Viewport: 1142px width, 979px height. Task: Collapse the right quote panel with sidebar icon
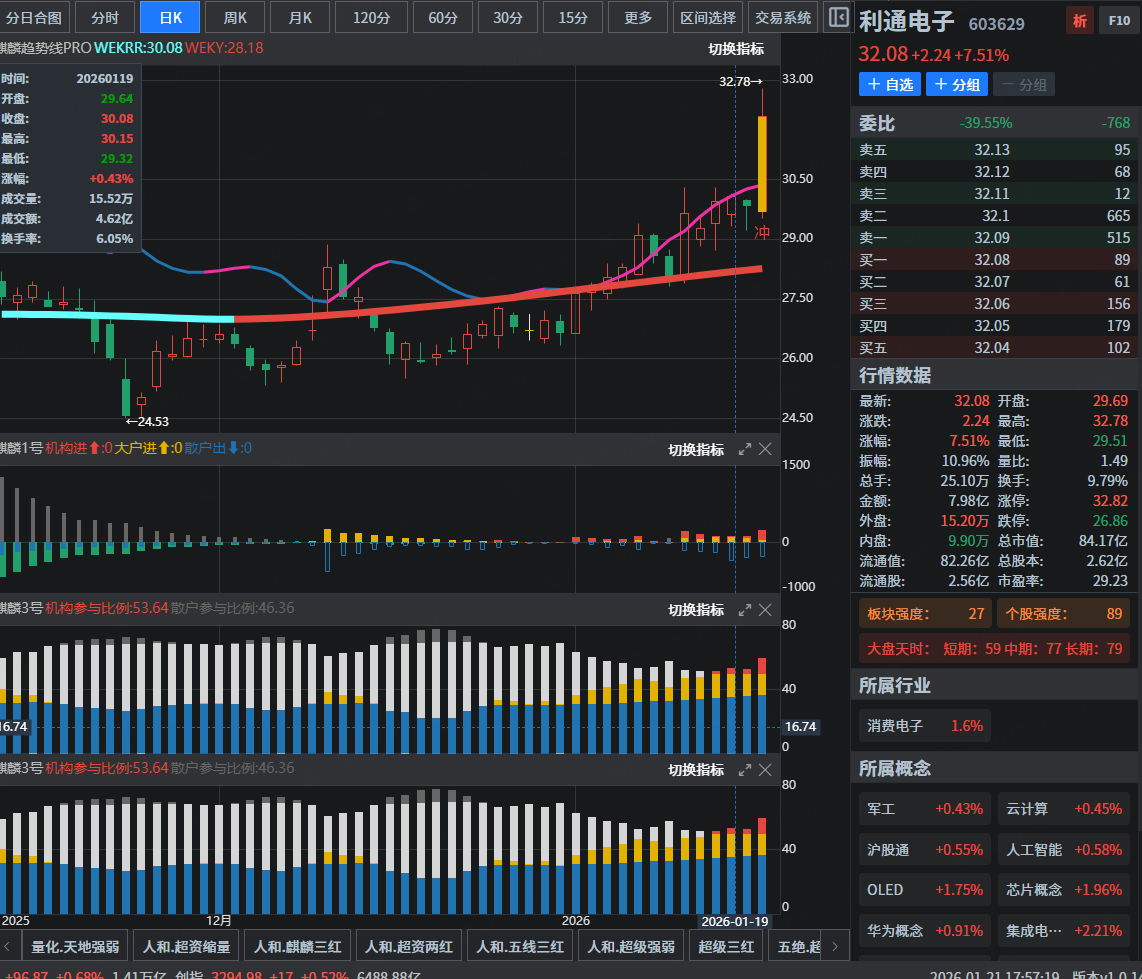(838, 18)
